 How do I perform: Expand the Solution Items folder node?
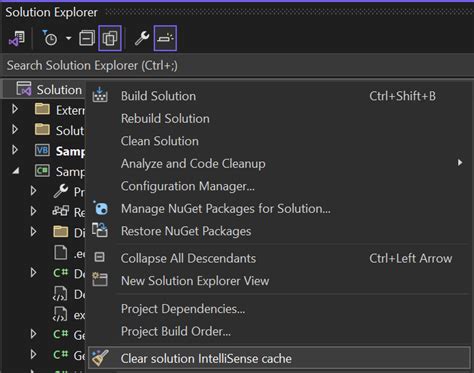click(15, 129)
